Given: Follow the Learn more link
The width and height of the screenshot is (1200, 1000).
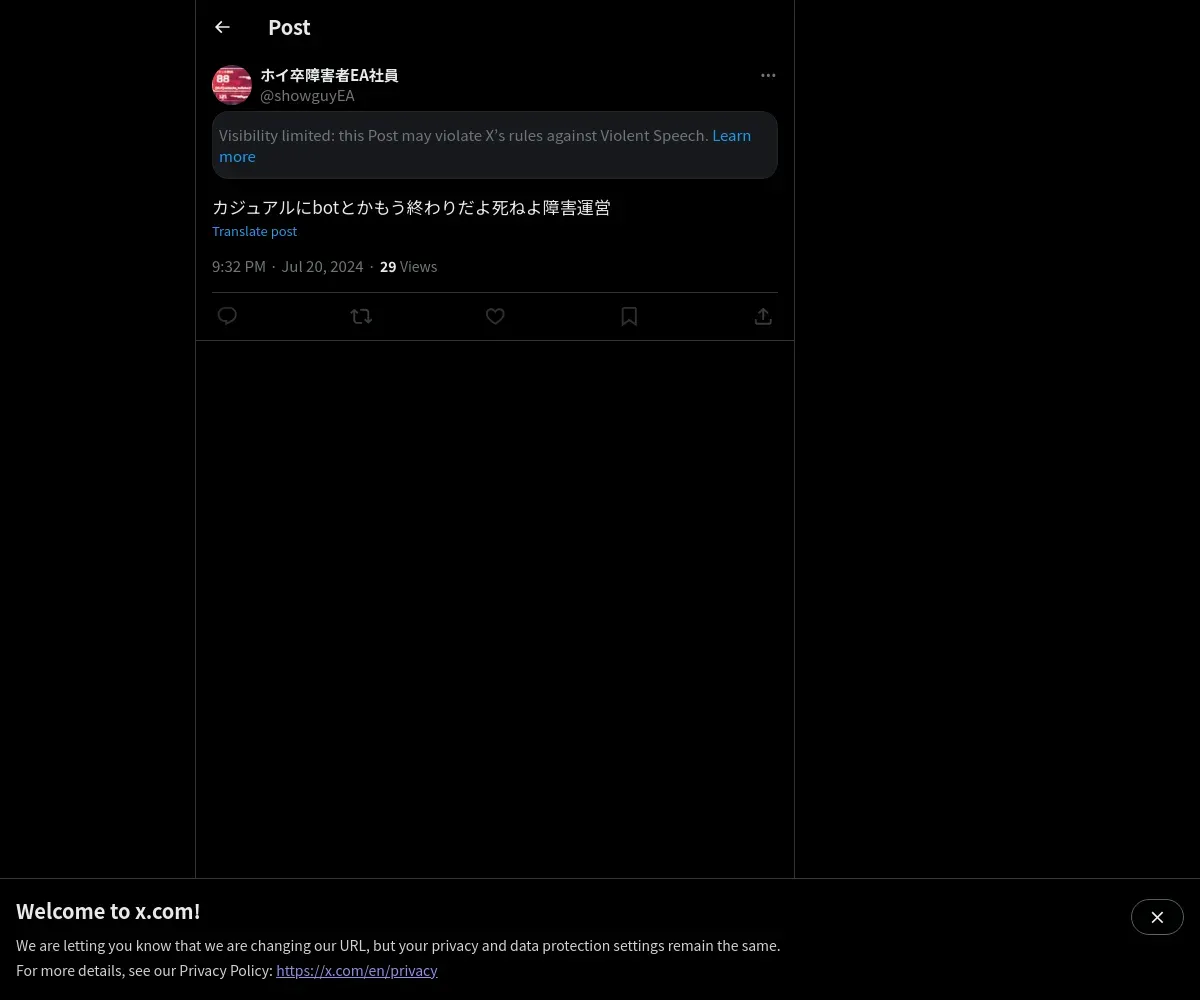Looking at the screenshot, I should pos(485,146).
